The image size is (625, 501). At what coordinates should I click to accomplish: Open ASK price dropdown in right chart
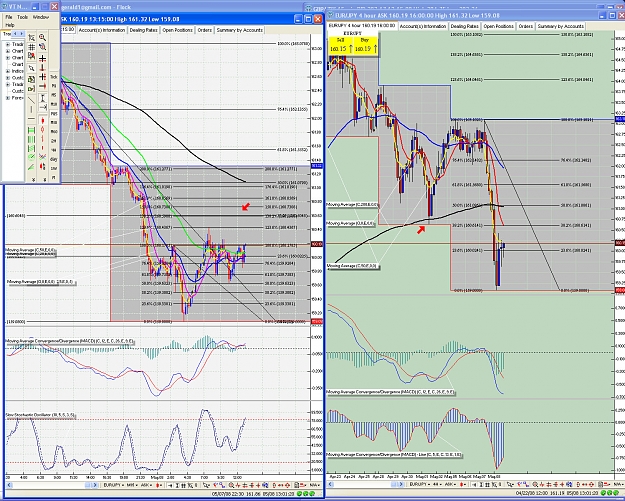click(x=451, y=485)
